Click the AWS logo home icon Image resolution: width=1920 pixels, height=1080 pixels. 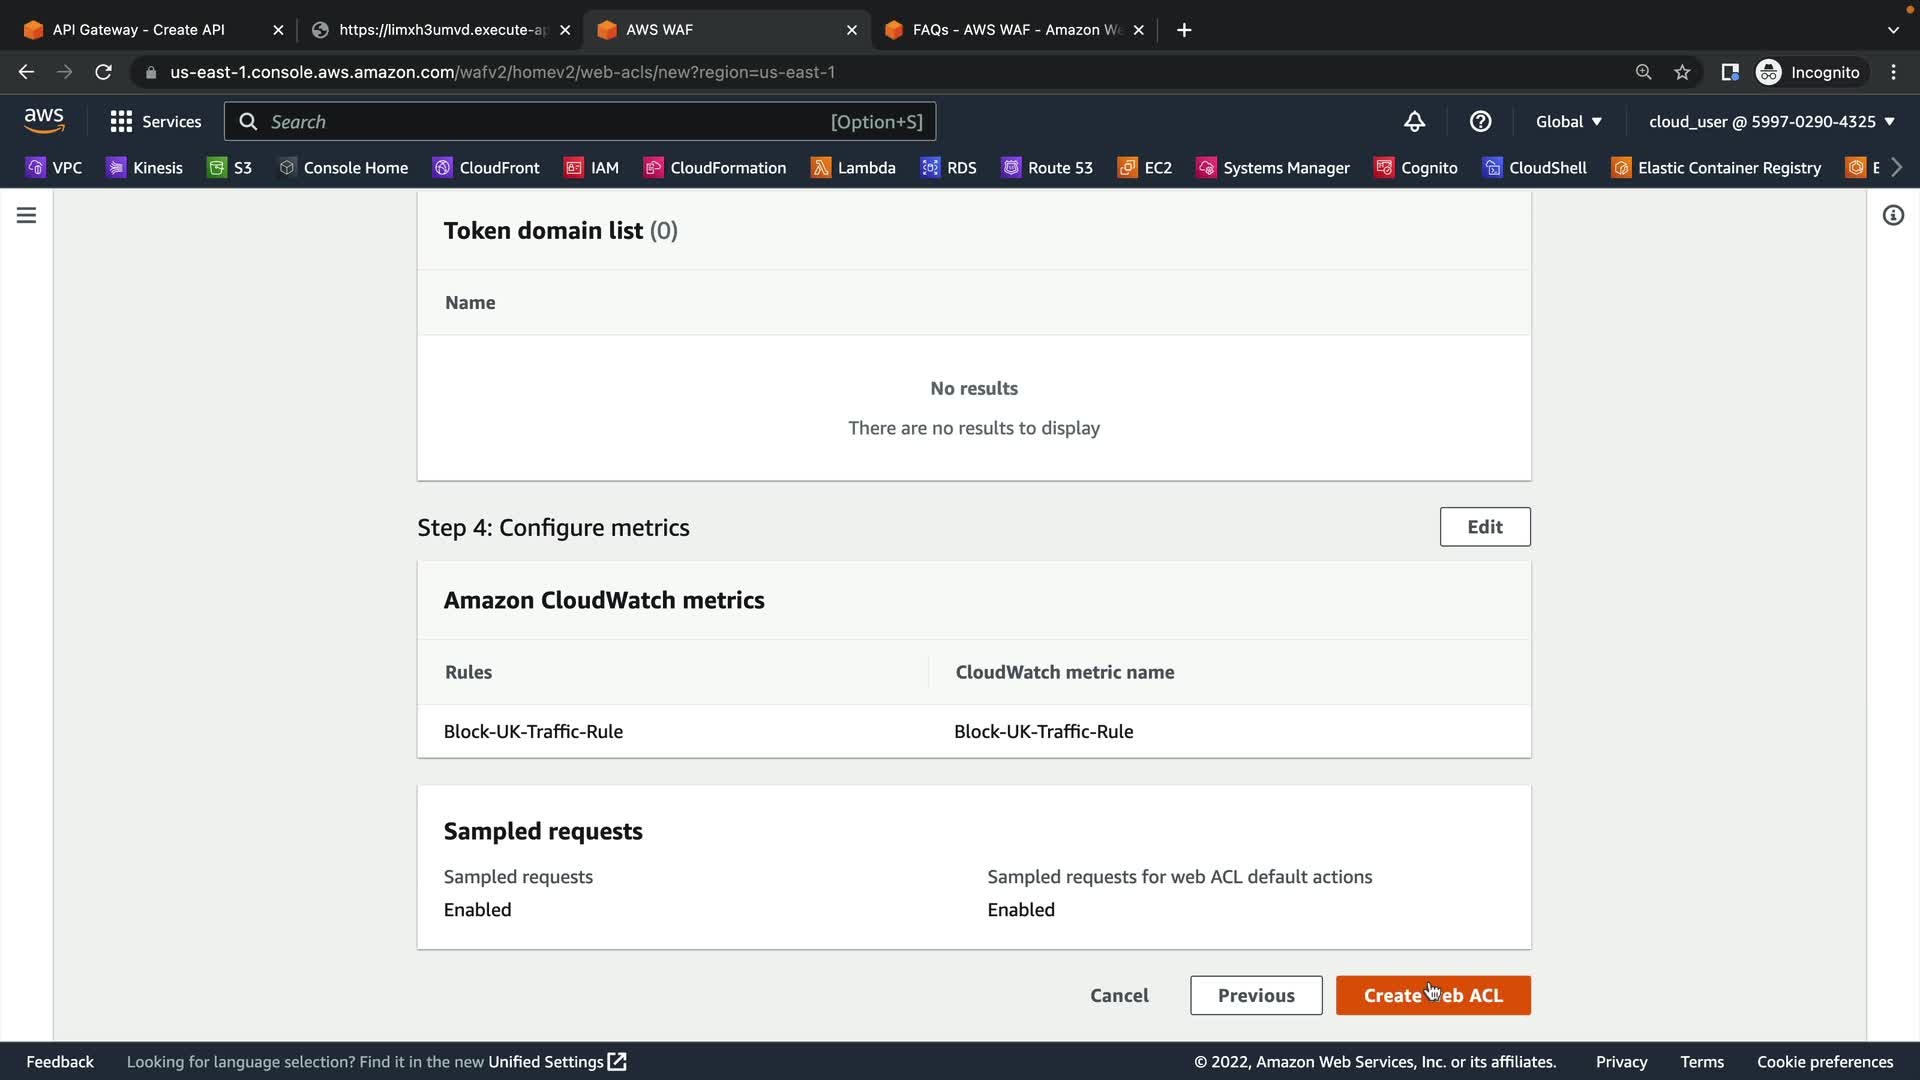44,121
